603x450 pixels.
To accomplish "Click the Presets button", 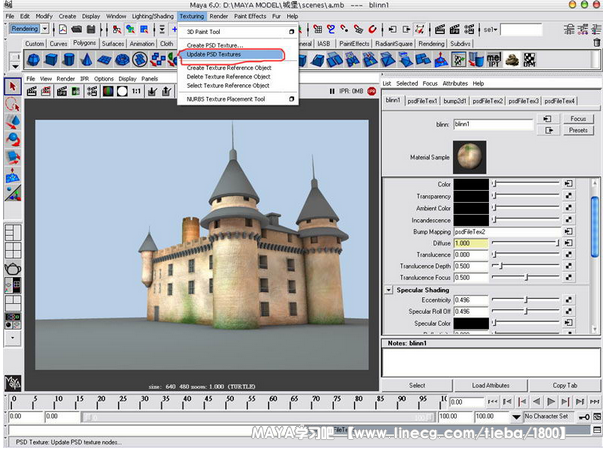I will pos(578,130).
